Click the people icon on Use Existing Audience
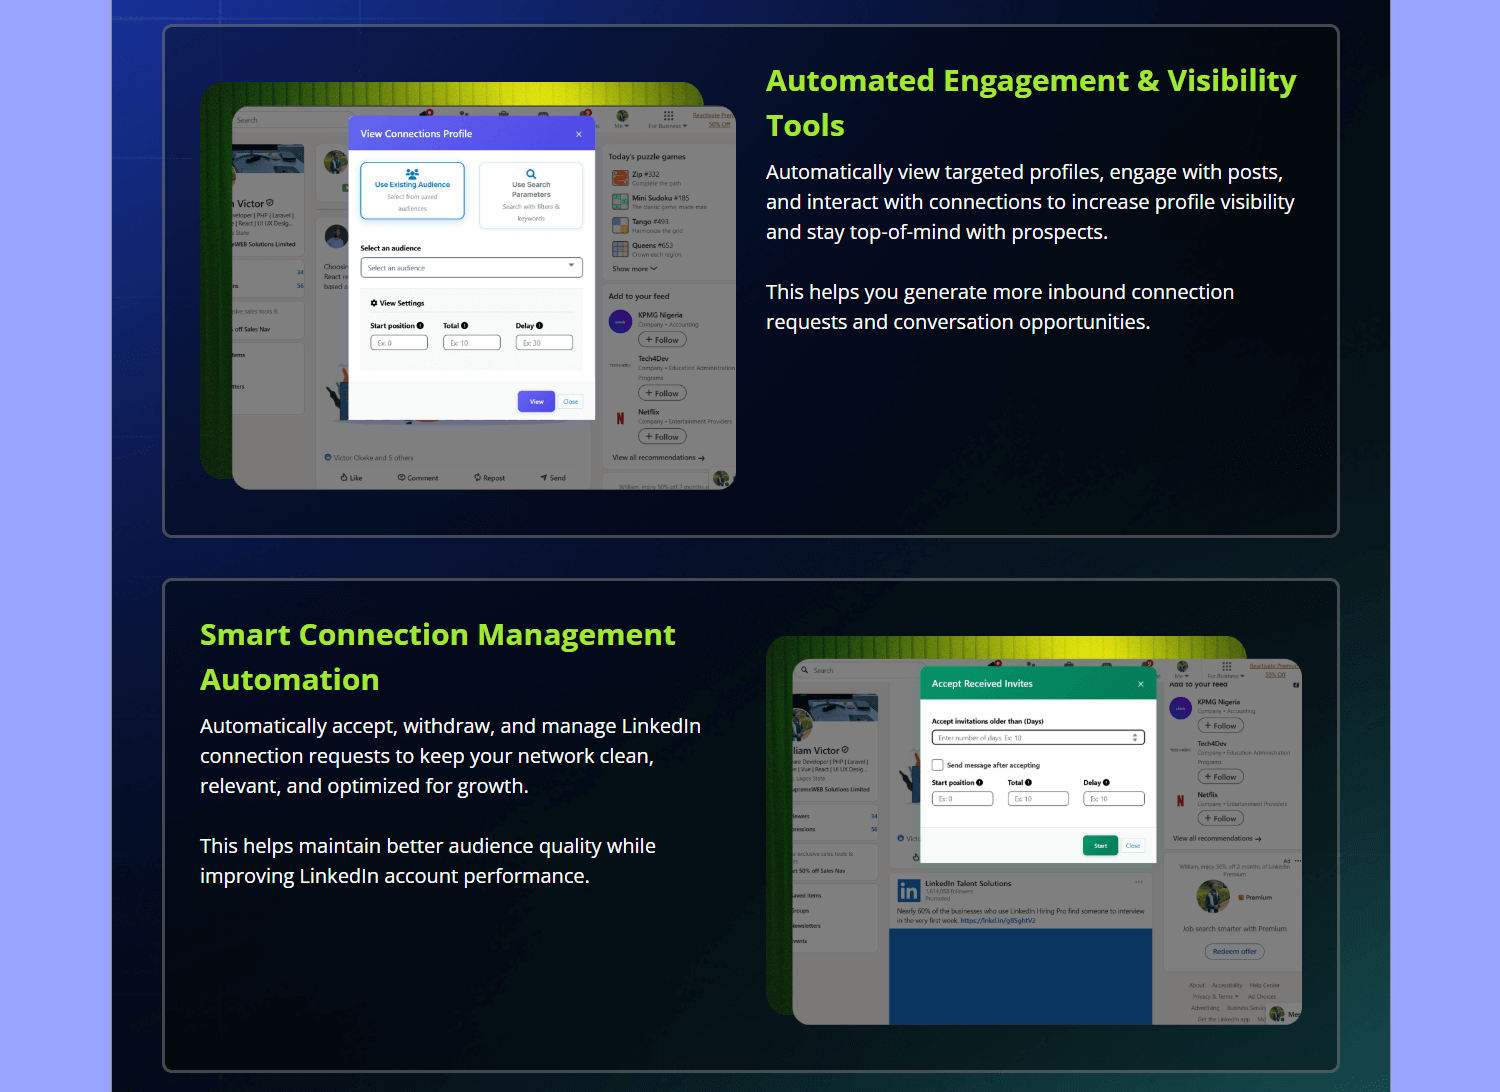Screen dimensions: 1500x1092 (x=412, y=173)
